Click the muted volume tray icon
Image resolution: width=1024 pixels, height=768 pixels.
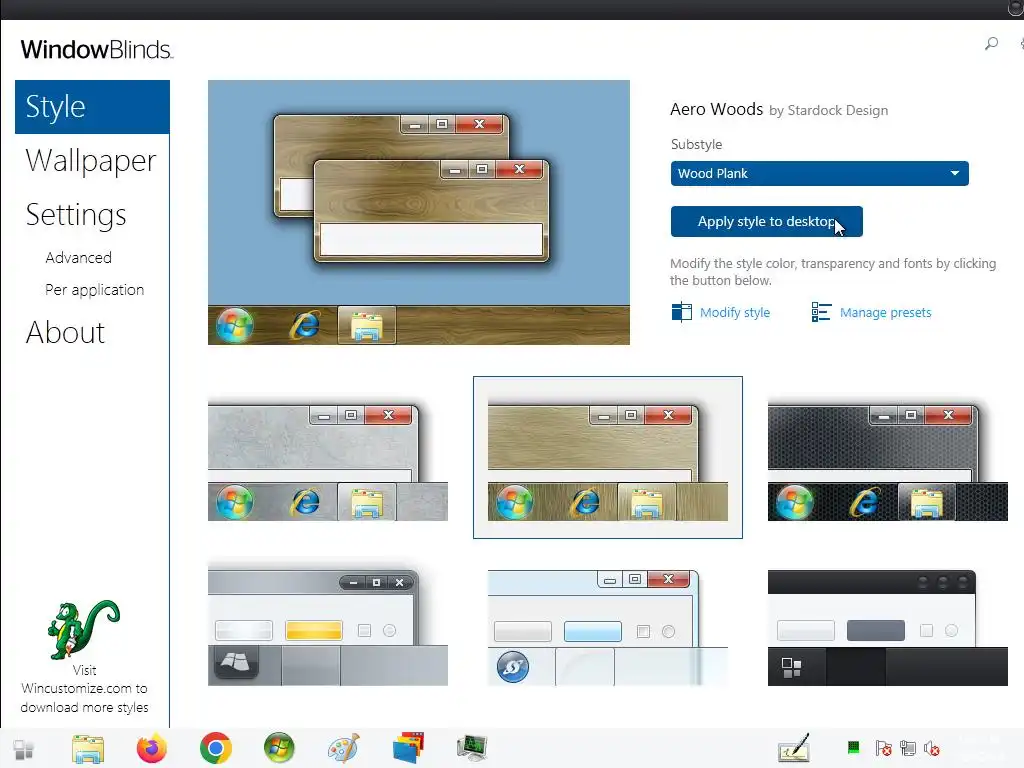click(932, 748)
